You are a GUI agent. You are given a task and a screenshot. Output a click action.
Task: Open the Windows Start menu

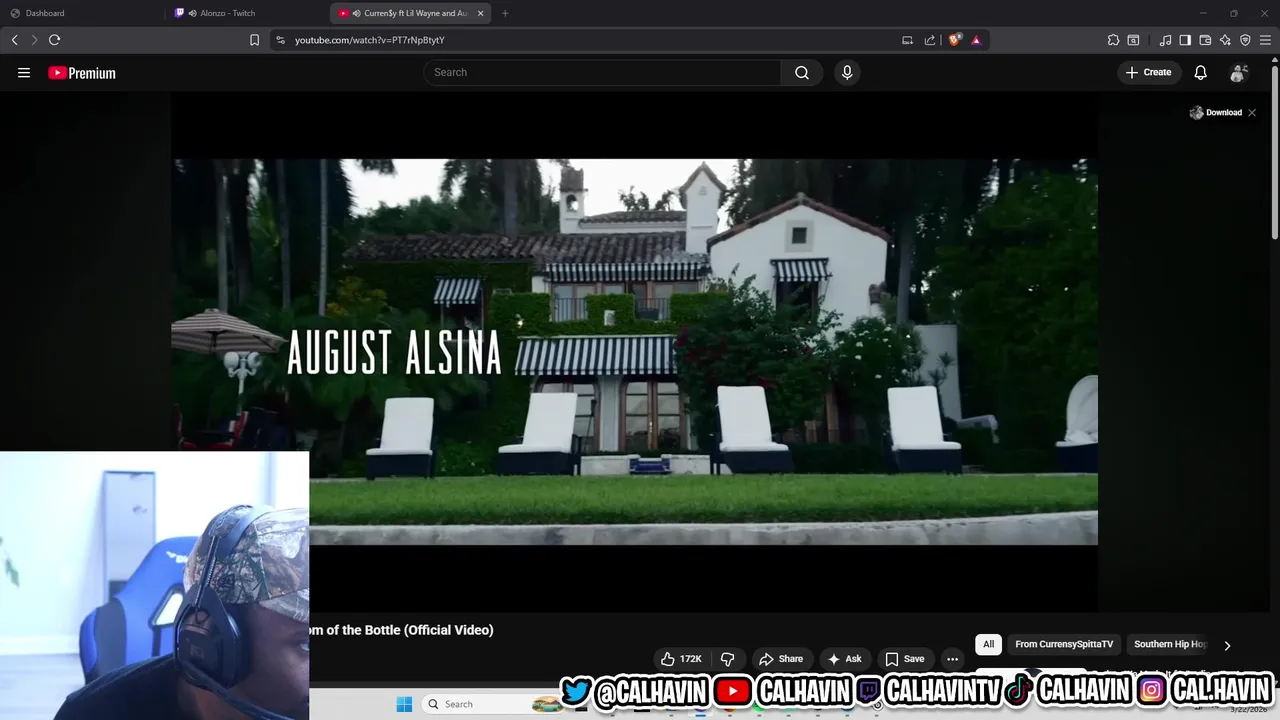click(x=404, y=704)
